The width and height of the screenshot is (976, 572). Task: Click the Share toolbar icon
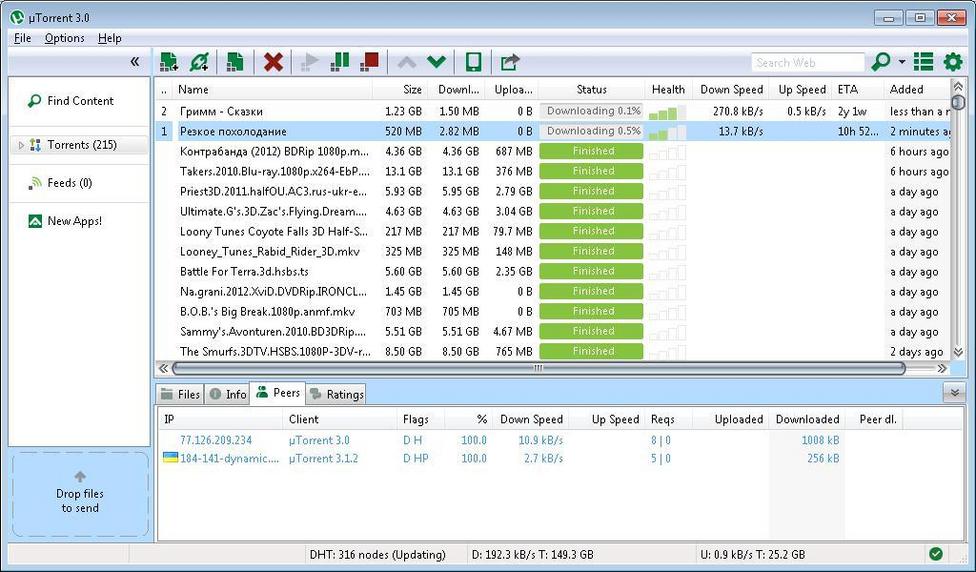(x=510, y=62)
